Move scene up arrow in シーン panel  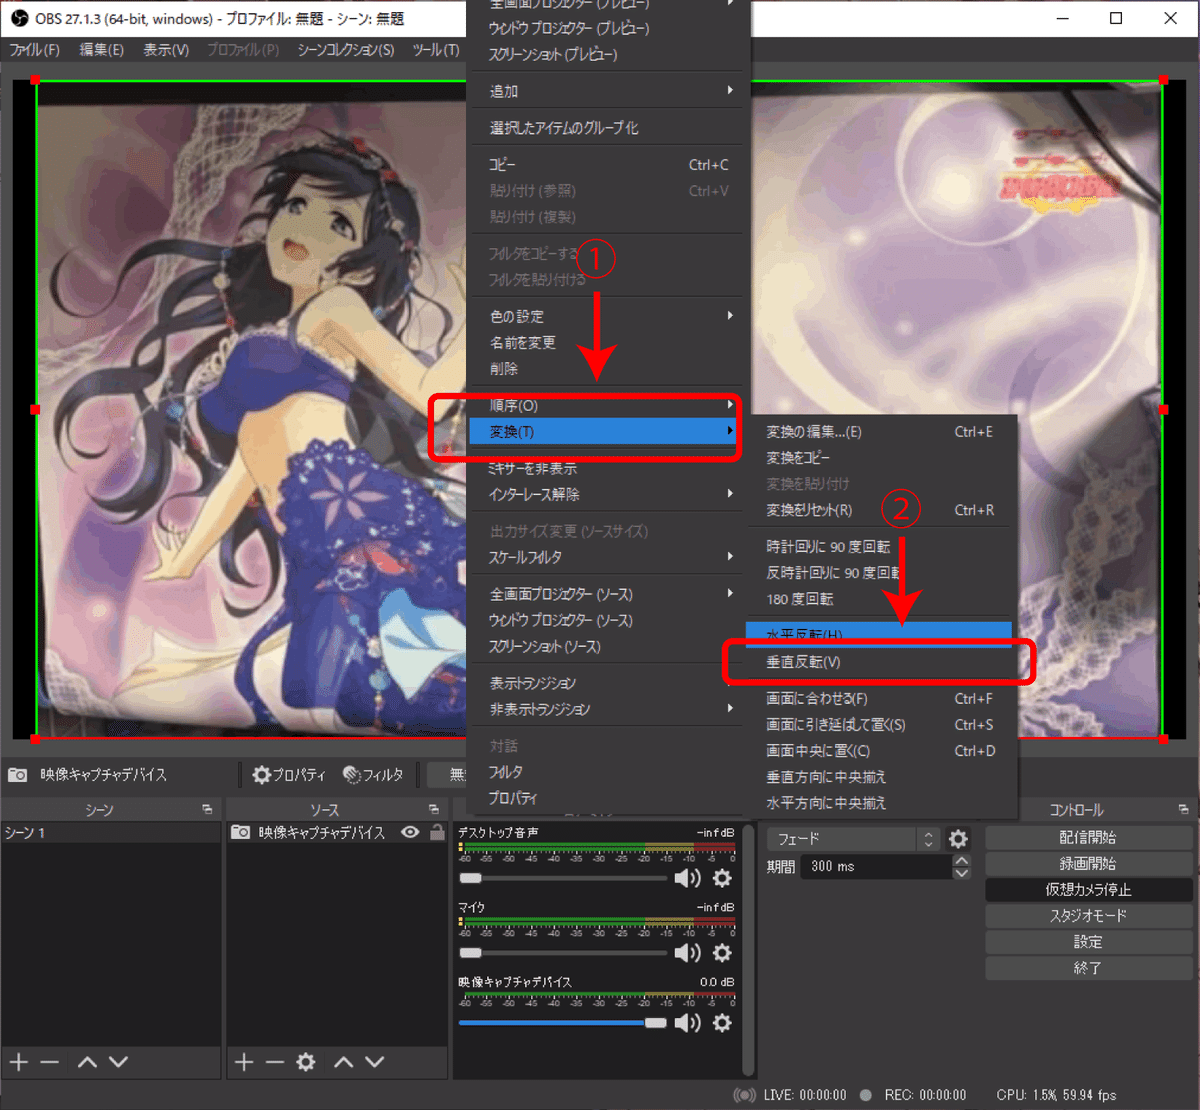pyautogui.click(x=87, y=1062)
